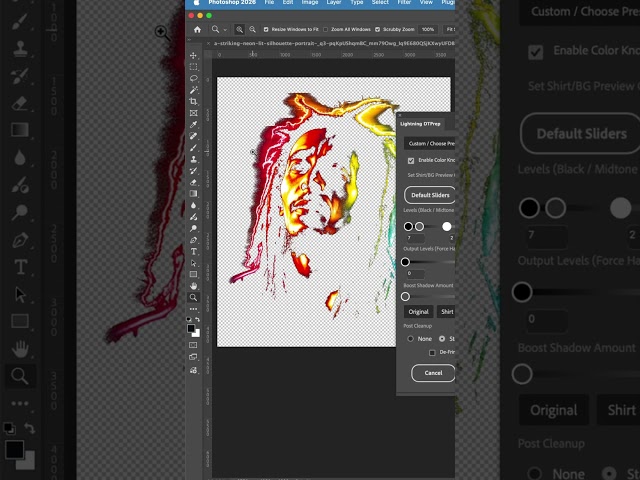
Task: Open the Edit menu
Action: [288, 2]
